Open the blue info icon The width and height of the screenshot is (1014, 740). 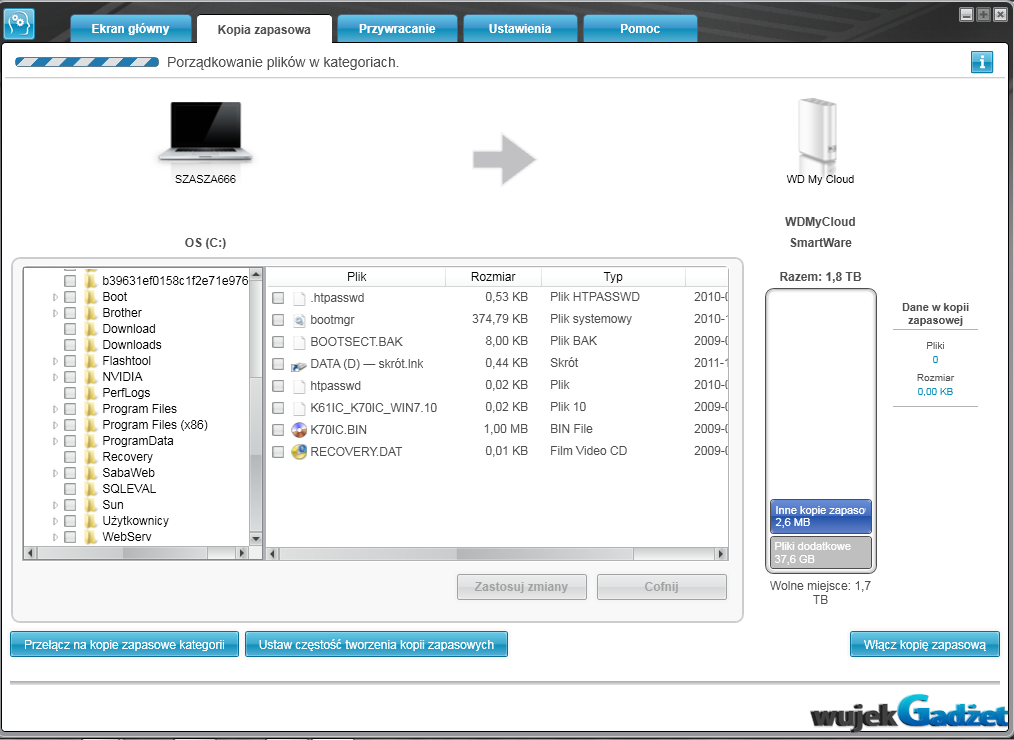981,63
